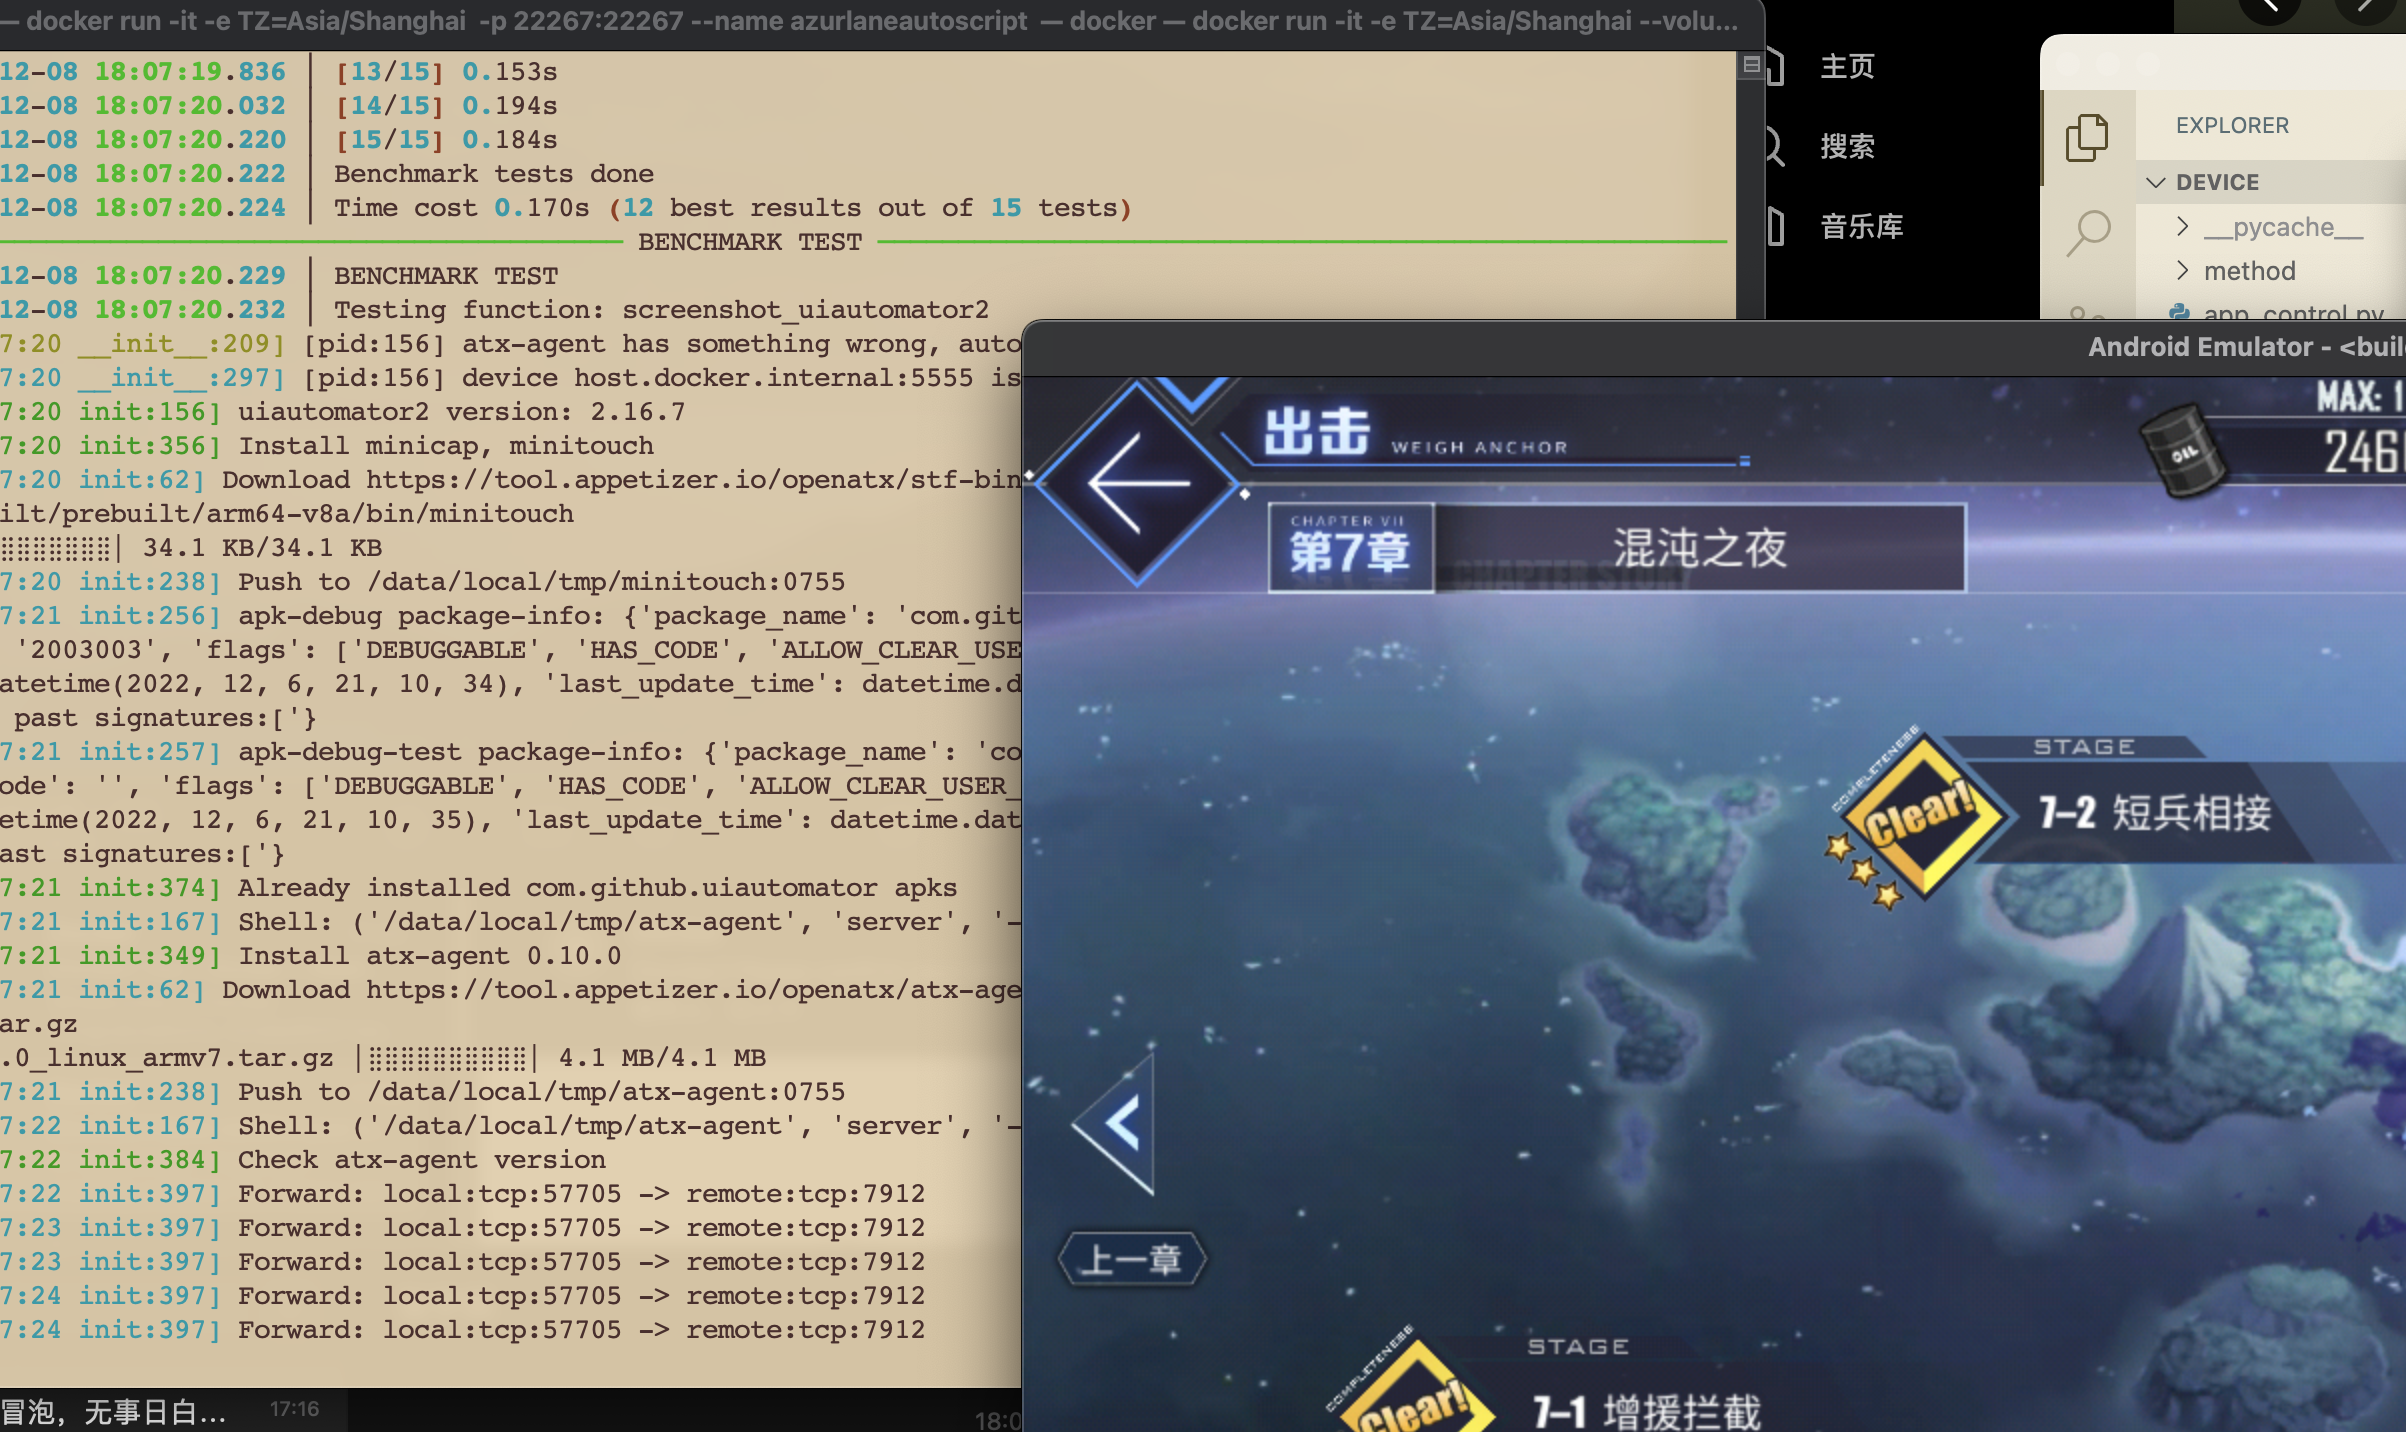2406x1432 pixels.
Task: Click the 搜索 search item in music sidebar
Action: pos(1846,147)
